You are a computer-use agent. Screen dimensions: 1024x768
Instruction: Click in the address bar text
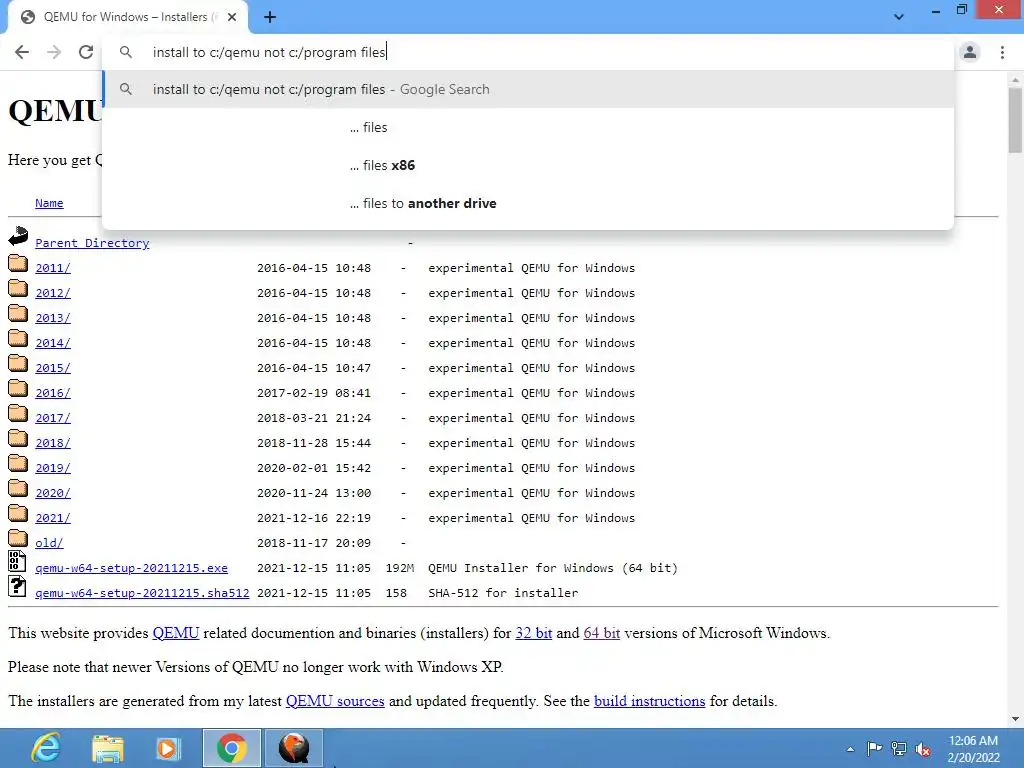click(269, 52)
